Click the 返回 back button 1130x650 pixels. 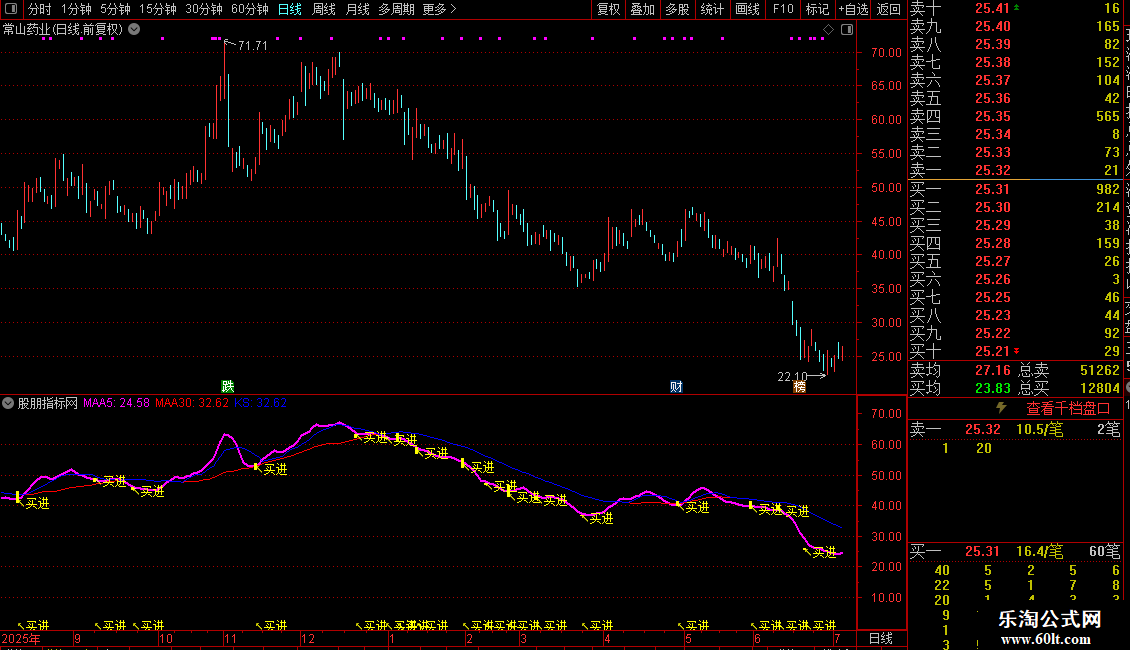coord(889,9)
